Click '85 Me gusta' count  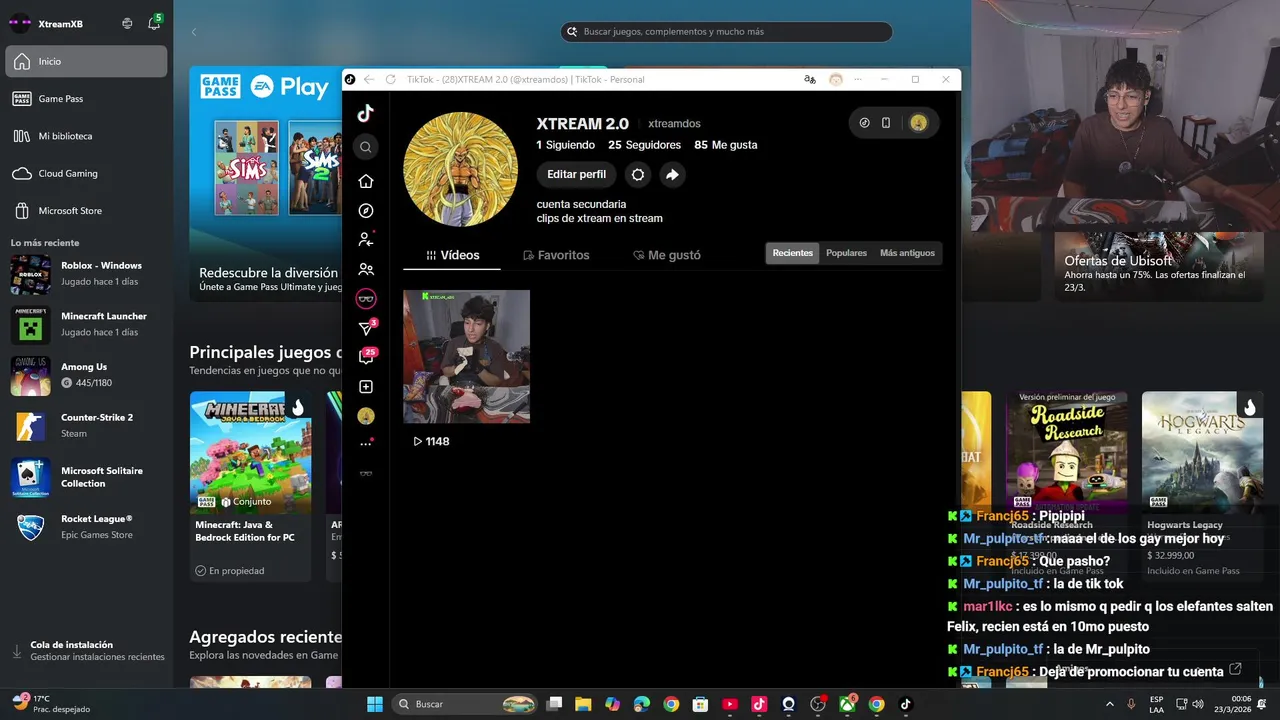coord(725,145)
